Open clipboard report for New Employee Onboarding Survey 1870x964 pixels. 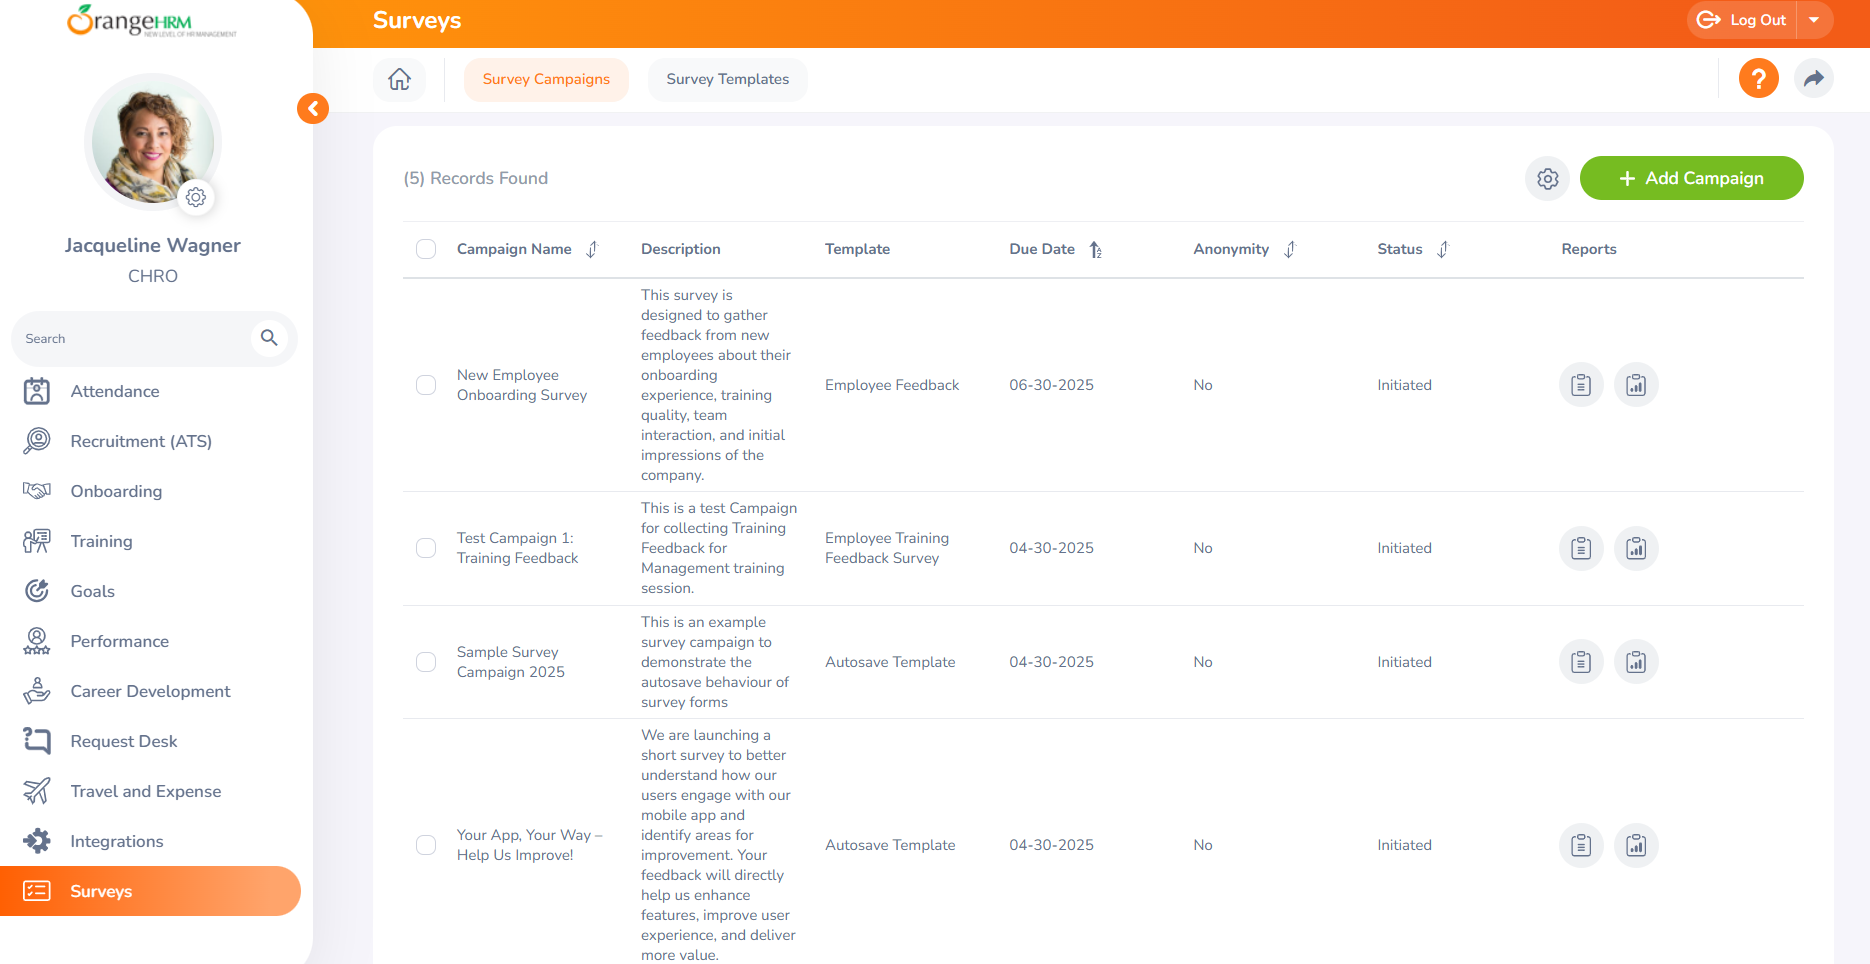coord(1580,385)
